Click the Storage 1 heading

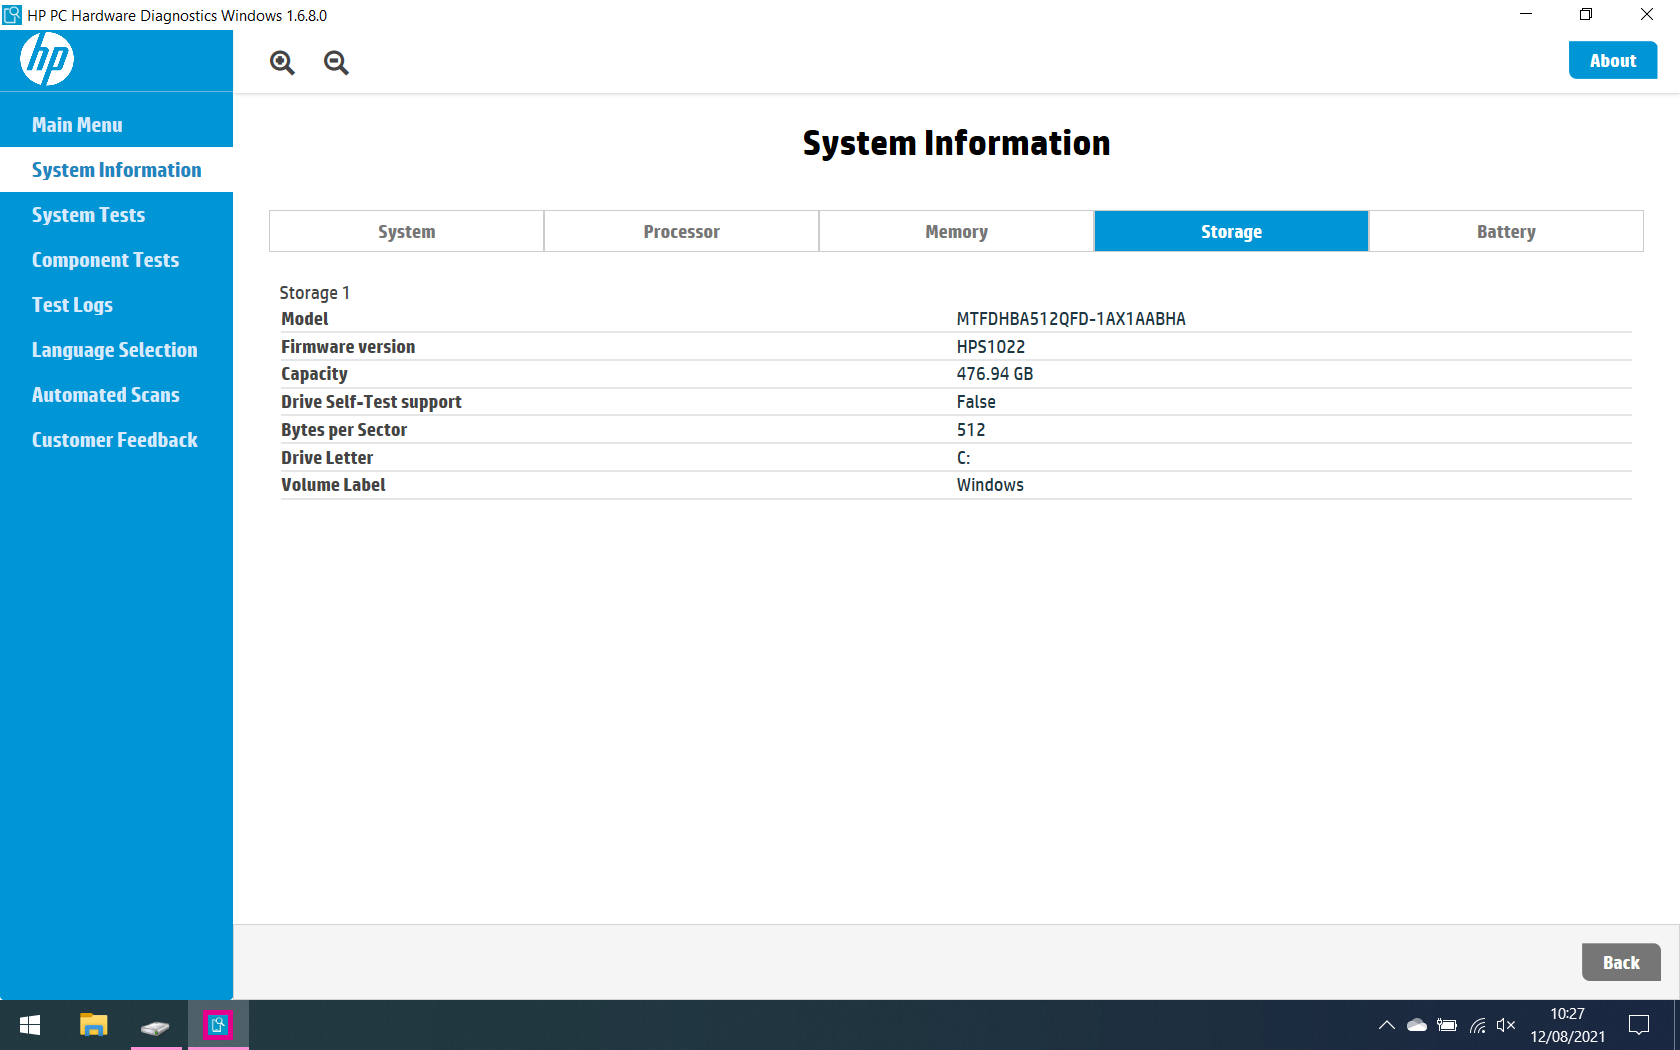(314, 293)
